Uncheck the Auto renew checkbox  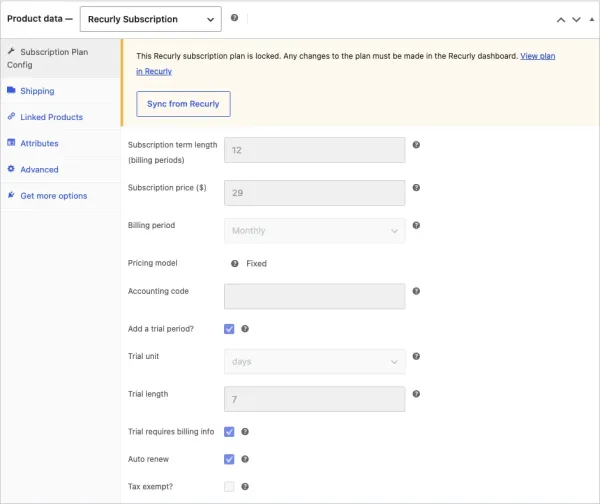coord(229,459)
